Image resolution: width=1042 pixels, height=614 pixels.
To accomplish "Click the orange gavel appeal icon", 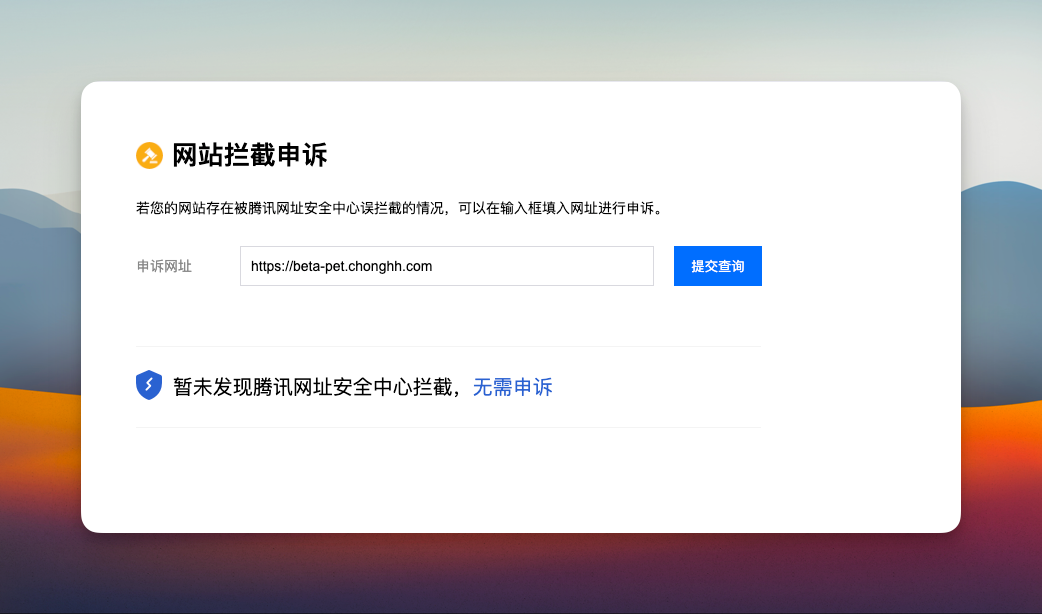I will pyautogui.click(x=150, y=155).
